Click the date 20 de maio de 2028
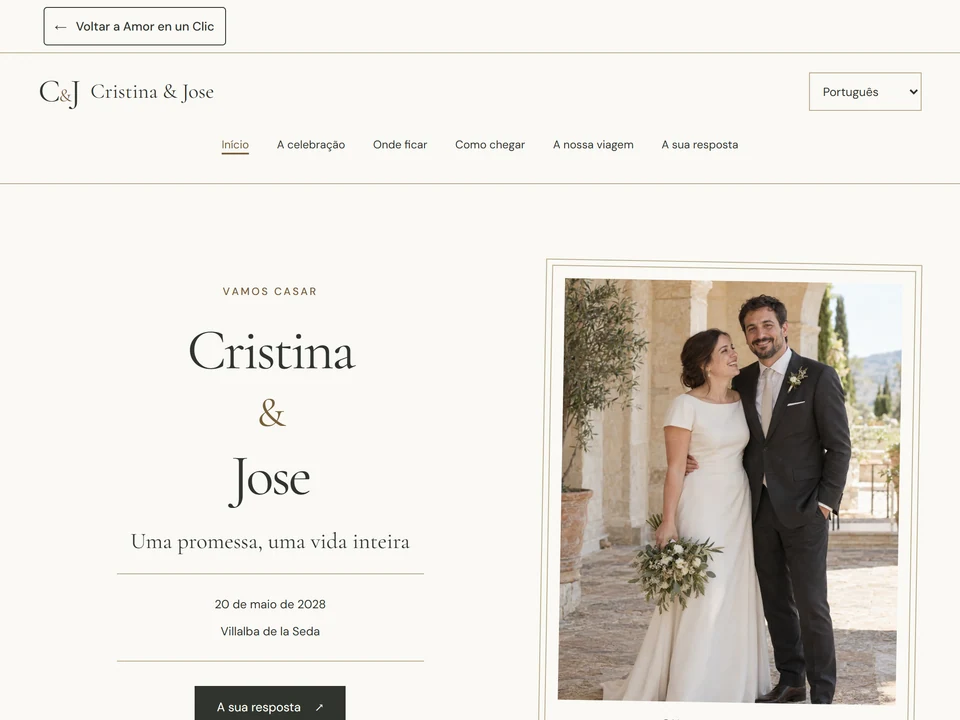 (x=270, y=604)
